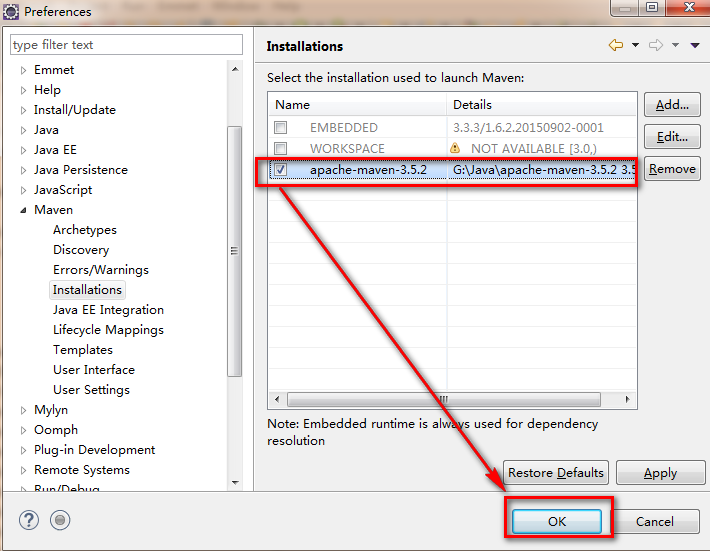The width and height of the screenshot is (710, 551).
Task: Click the table's right scroll arrow
Action: 627,399
